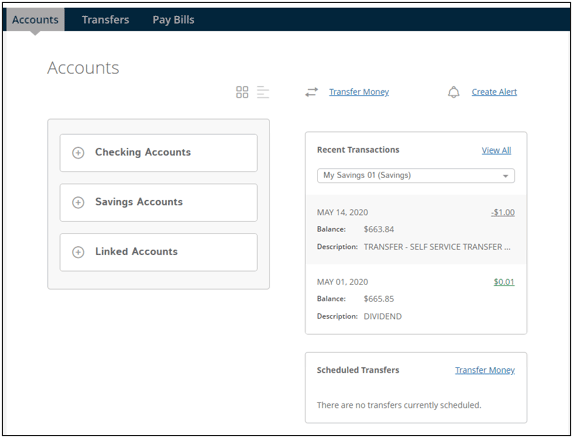The image size is (573, 438).
Task: Go to the Transfers tab
Action: click(105, 19)
